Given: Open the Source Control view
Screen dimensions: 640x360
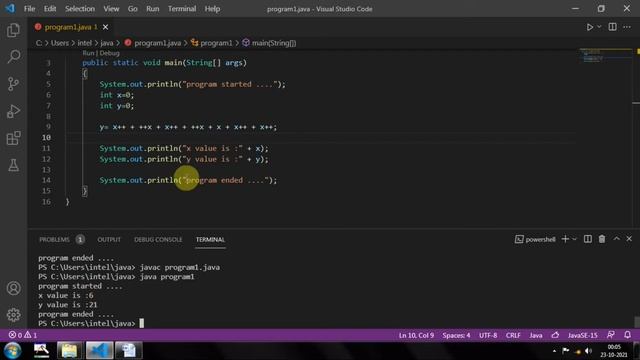Looking at the screenshot, I should (x=13, y=84).
